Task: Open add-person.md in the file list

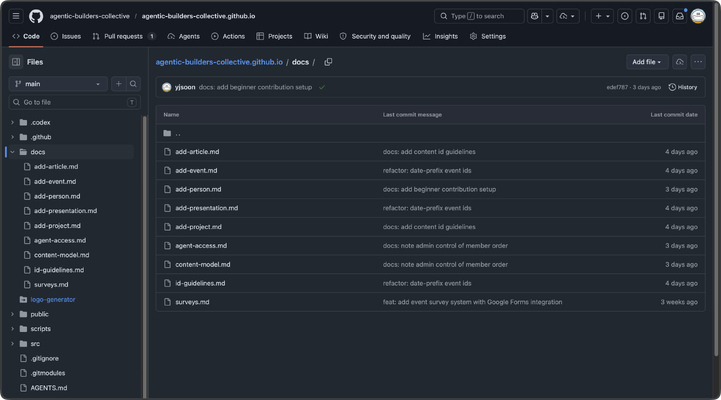Action: coord(198,189)
